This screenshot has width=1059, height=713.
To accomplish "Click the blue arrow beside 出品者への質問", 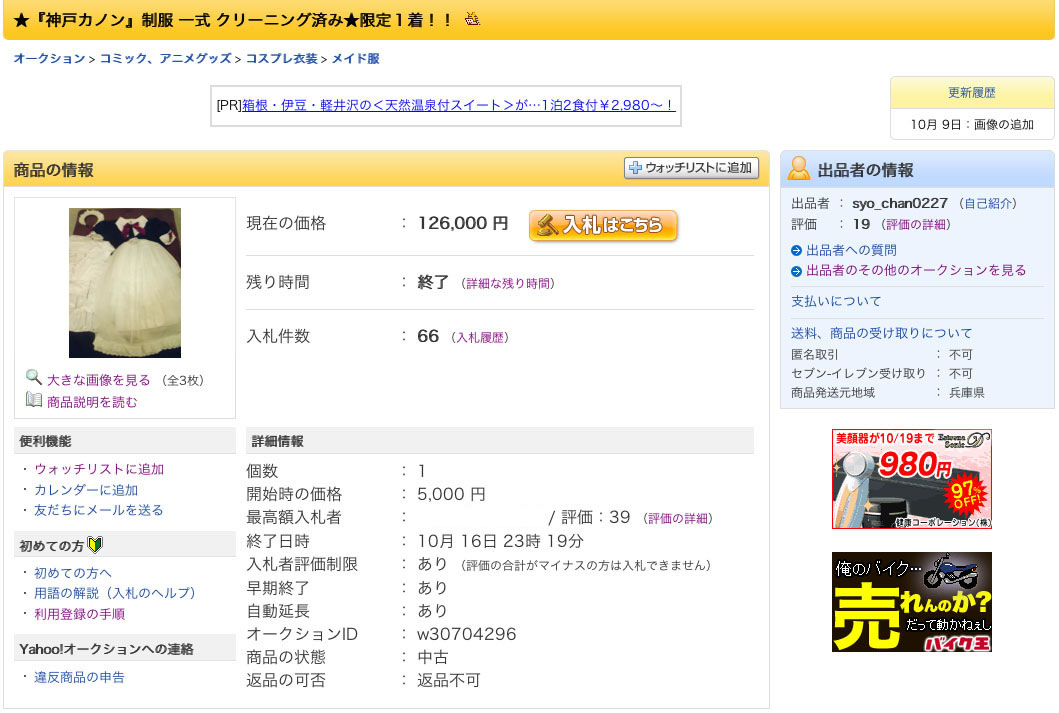I will (796, 250).
